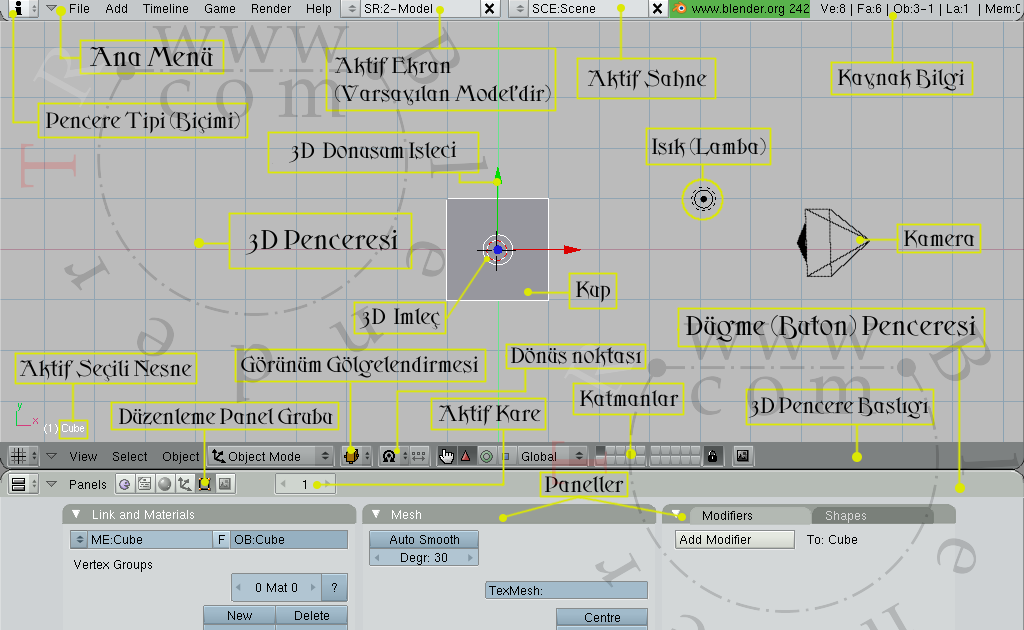Open the Scene panel group icon
1024x630 pixels.
[x=225, y=484]
